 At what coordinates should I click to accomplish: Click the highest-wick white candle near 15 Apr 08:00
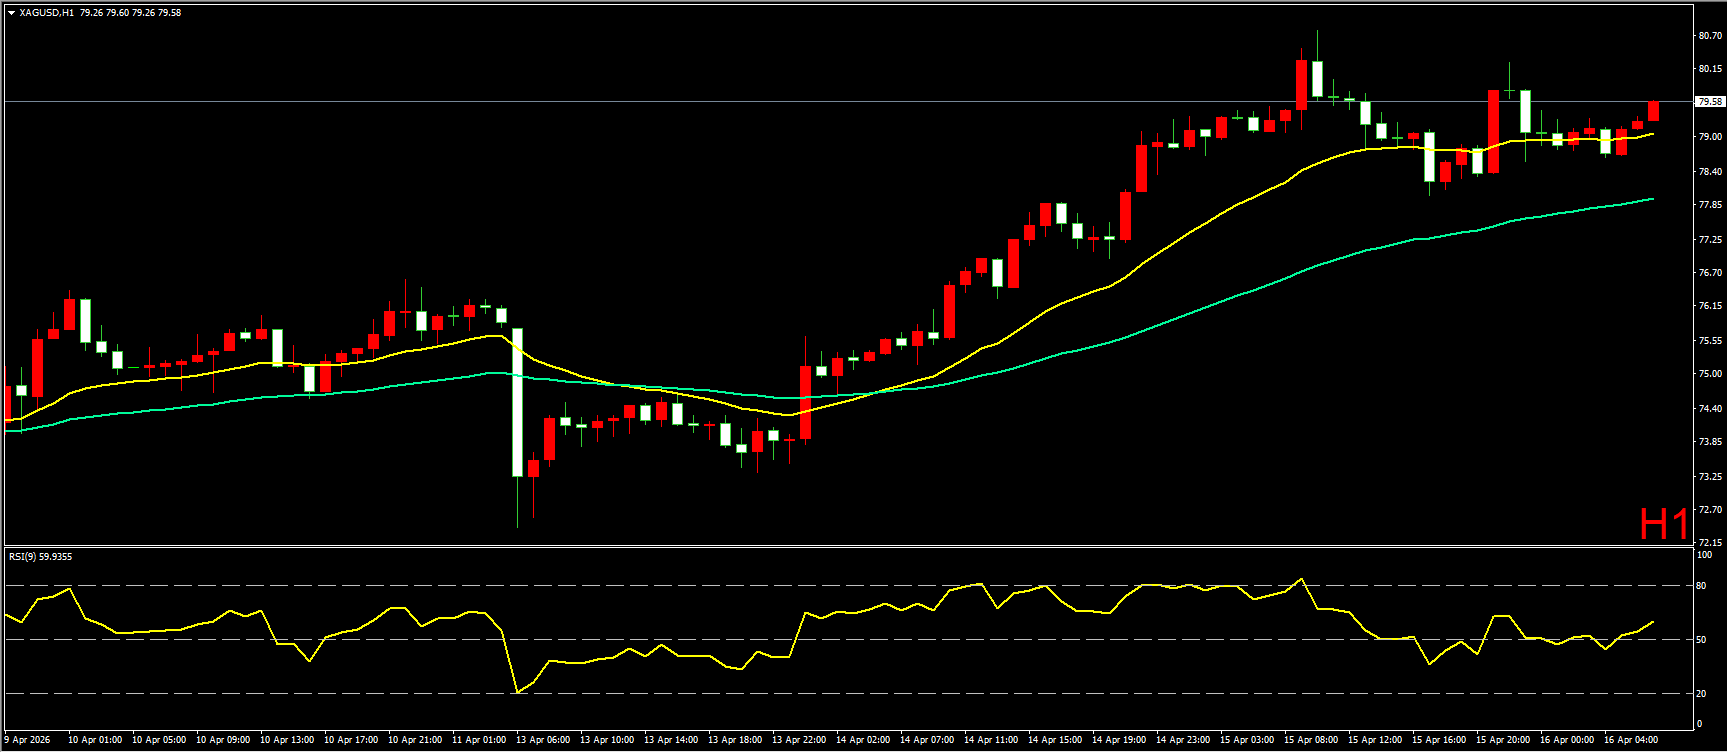point(1317,78)
